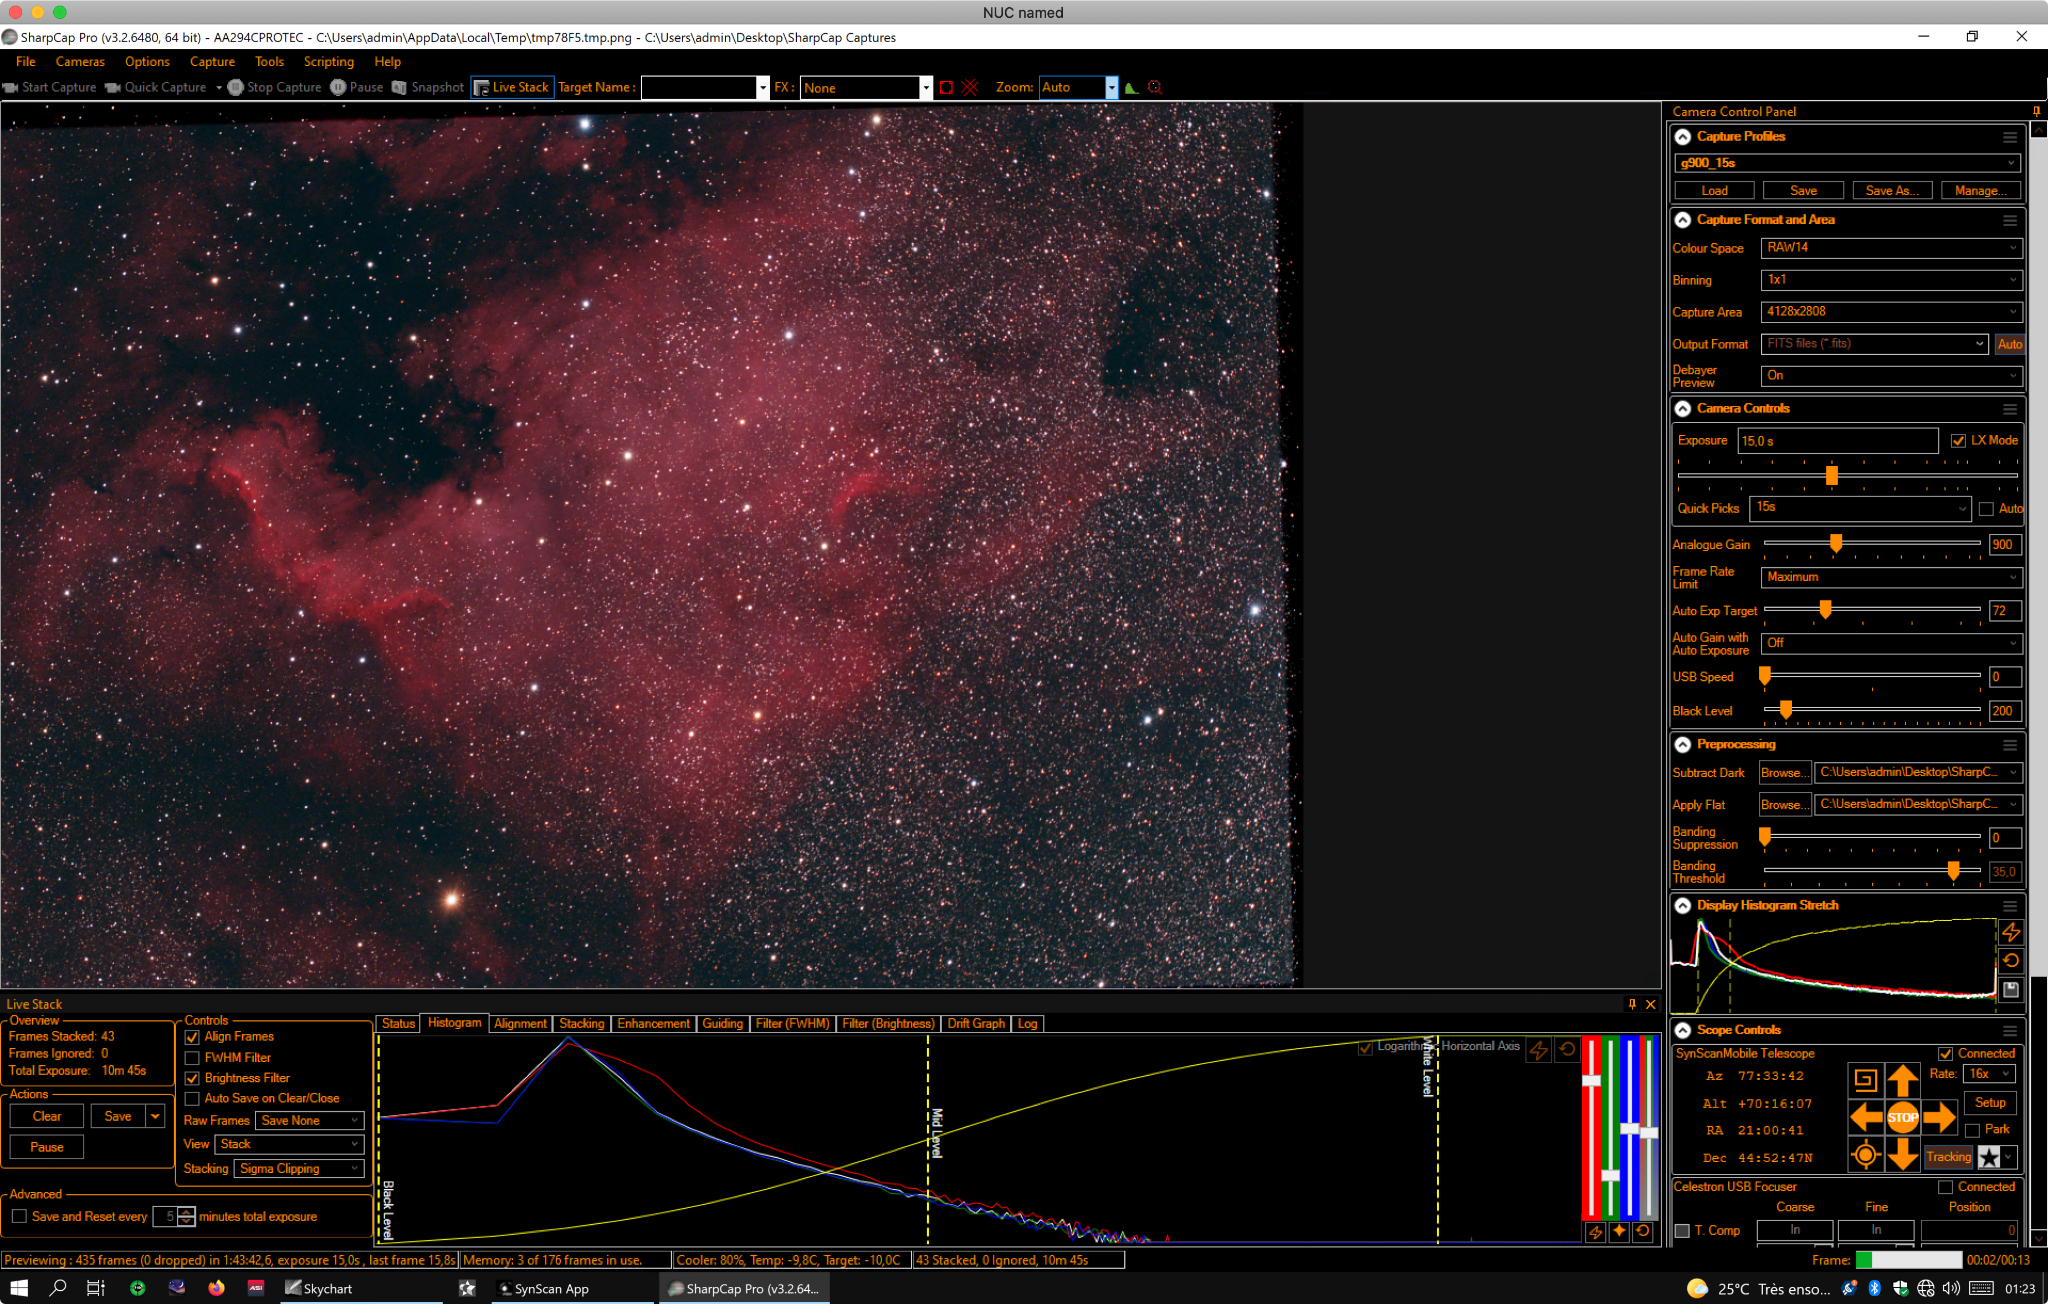Open the Colour Space dropdown RAW14
The width and height of the screenshot is (2048, 1304).
[x=1891, y=248]
